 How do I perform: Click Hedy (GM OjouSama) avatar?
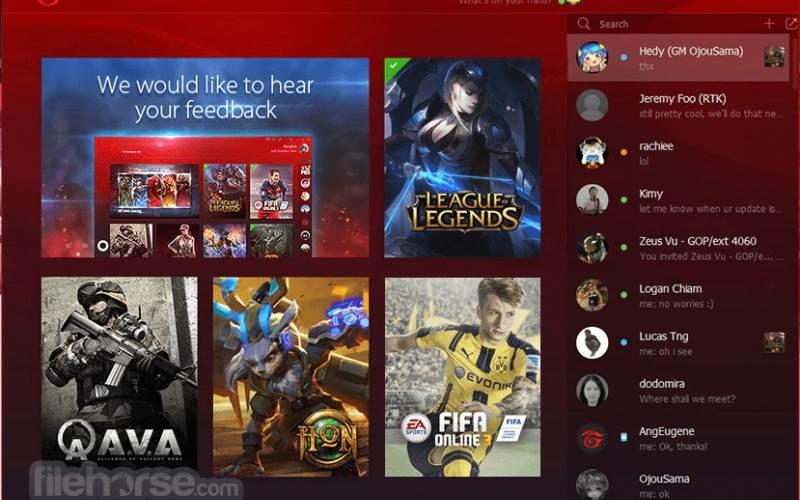point(592,57)
